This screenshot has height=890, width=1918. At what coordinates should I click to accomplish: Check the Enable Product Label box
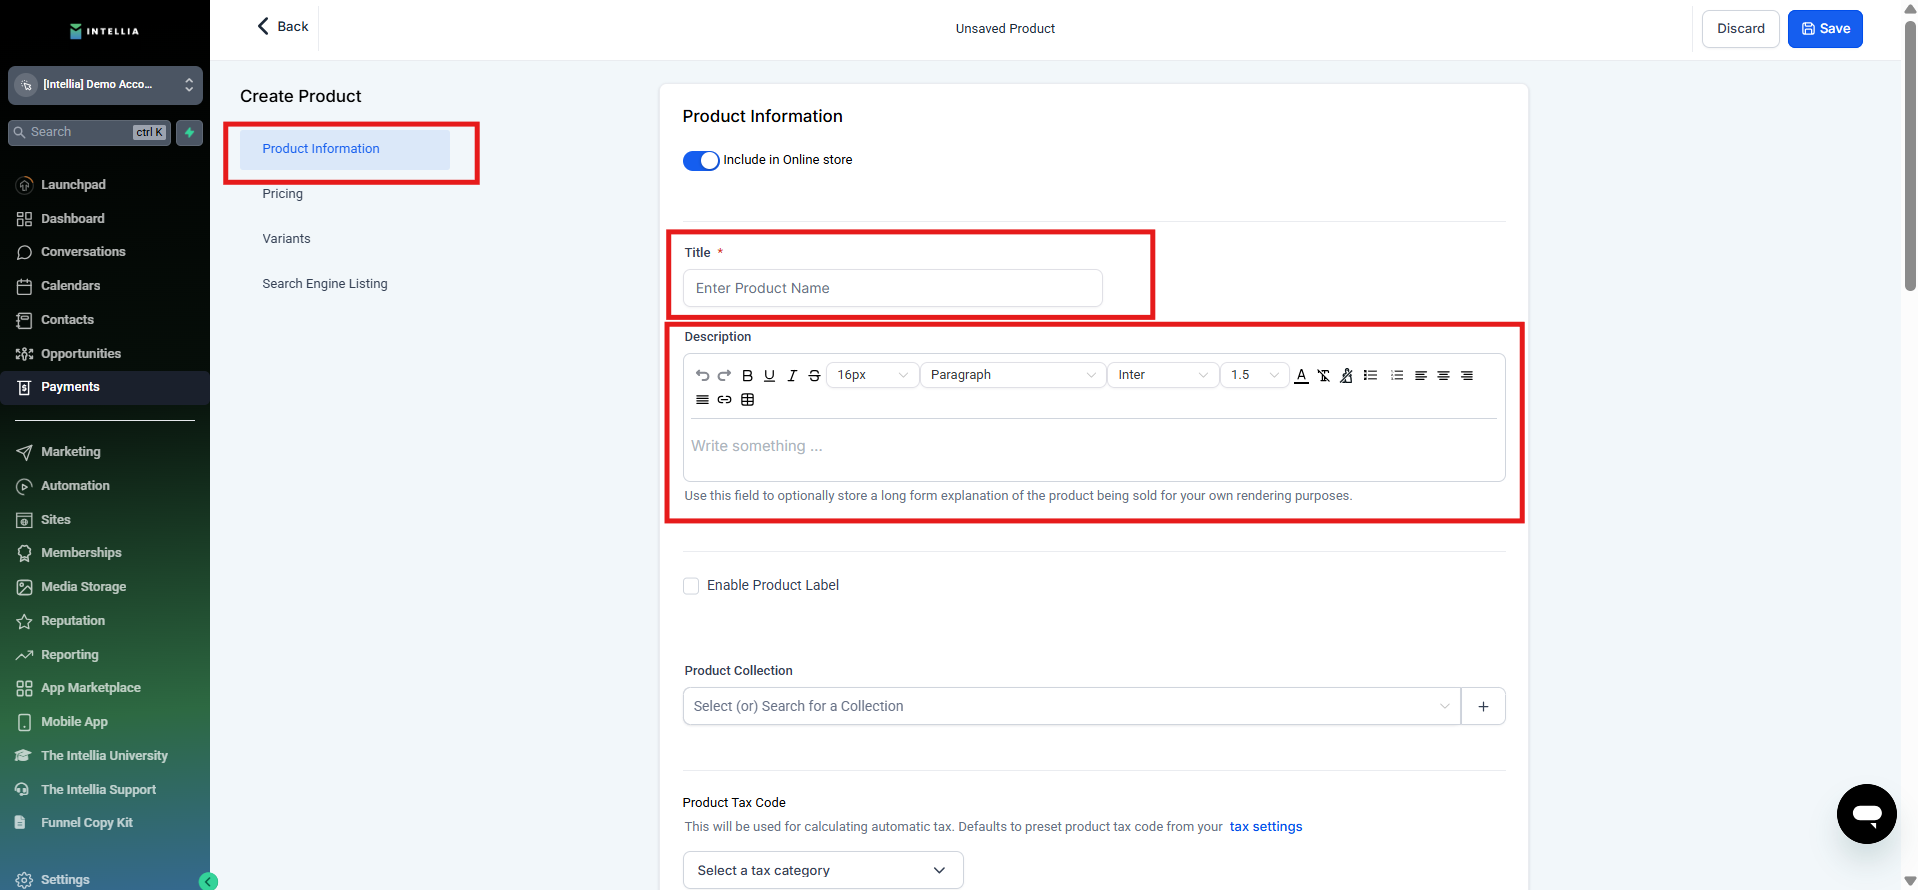click(691, 586)
